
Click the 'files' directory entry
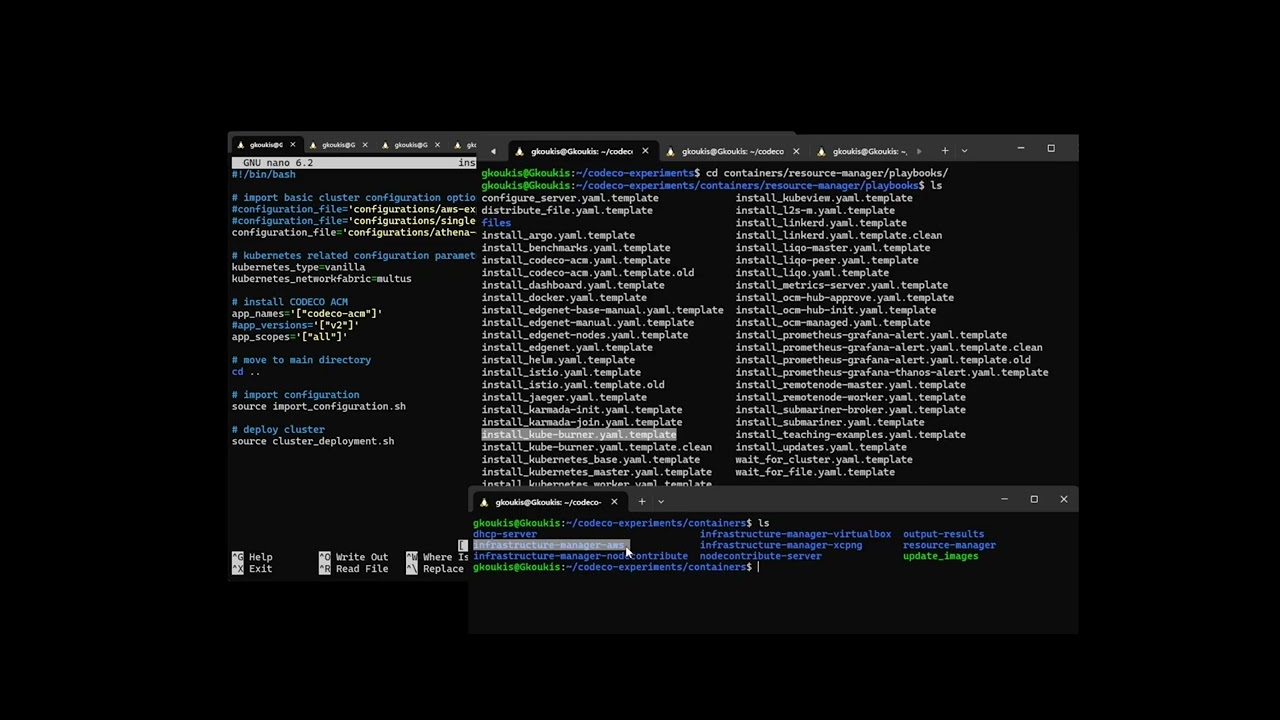tap(496, 223)
